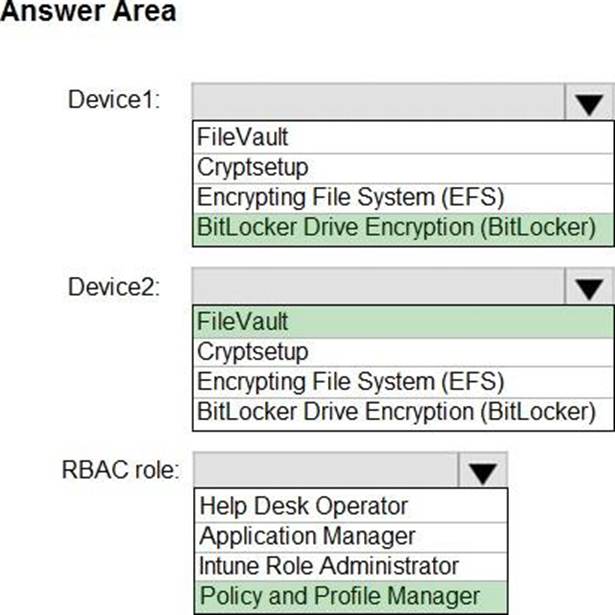Viewport: 615px width, 615px height.
Task: Pick Encrypting File System (EFS) for Device2
Action: click(403, 382)
